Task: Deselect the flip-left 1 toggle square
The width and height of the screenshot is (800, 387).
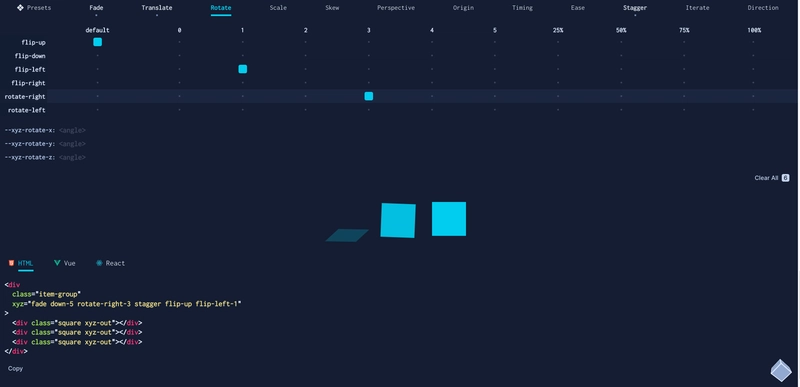Action: (243, 69)
